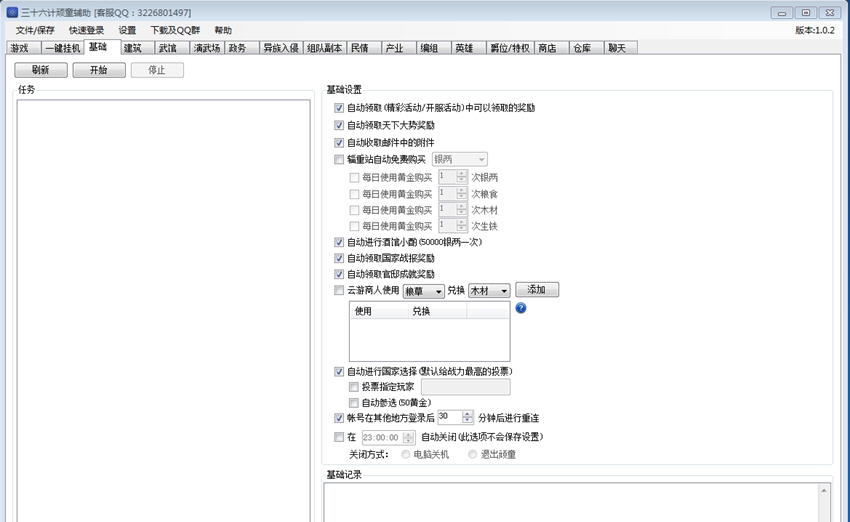Toggle 自动领取国家战报奖励 checkbox
This screenshot has width=850, height=522.
(x=339, y=258)
